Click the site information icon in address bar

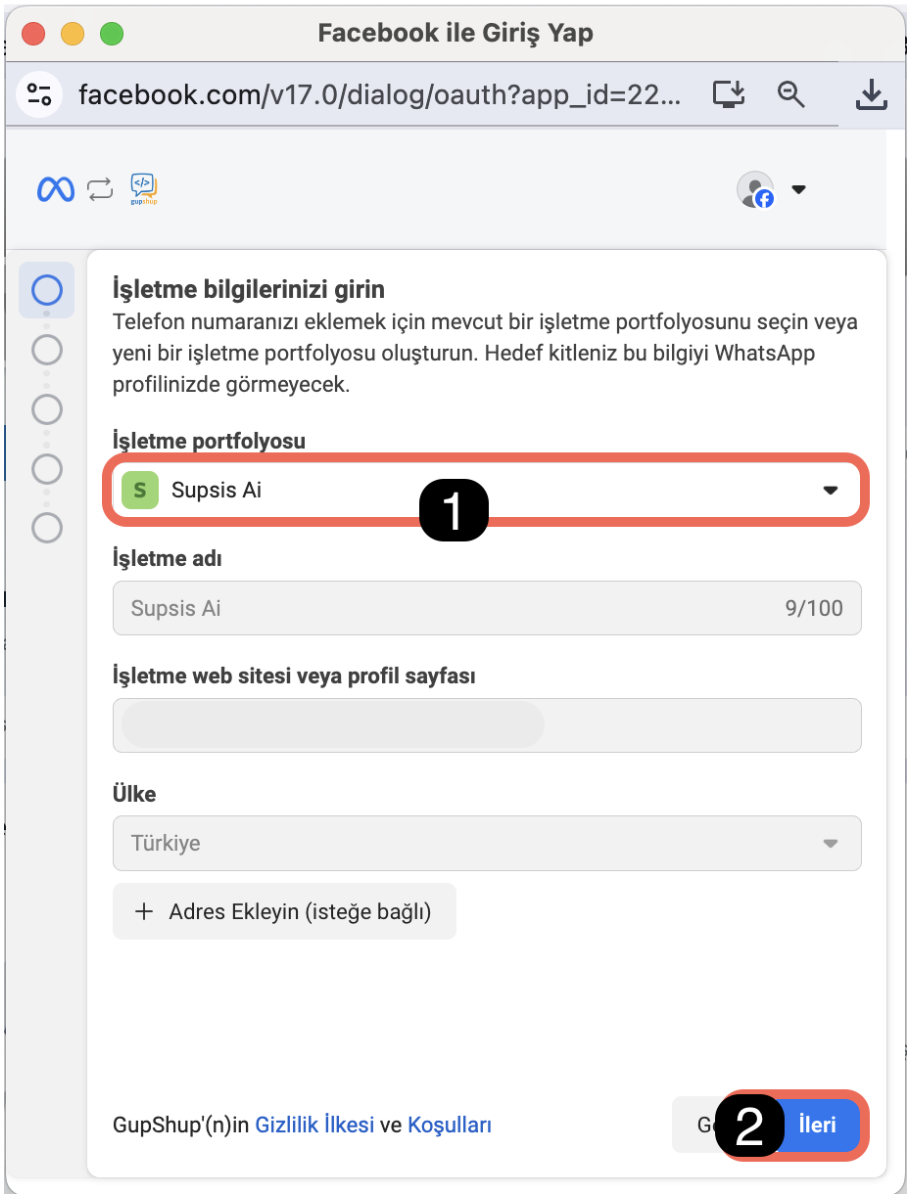click(x=39, y=95)
